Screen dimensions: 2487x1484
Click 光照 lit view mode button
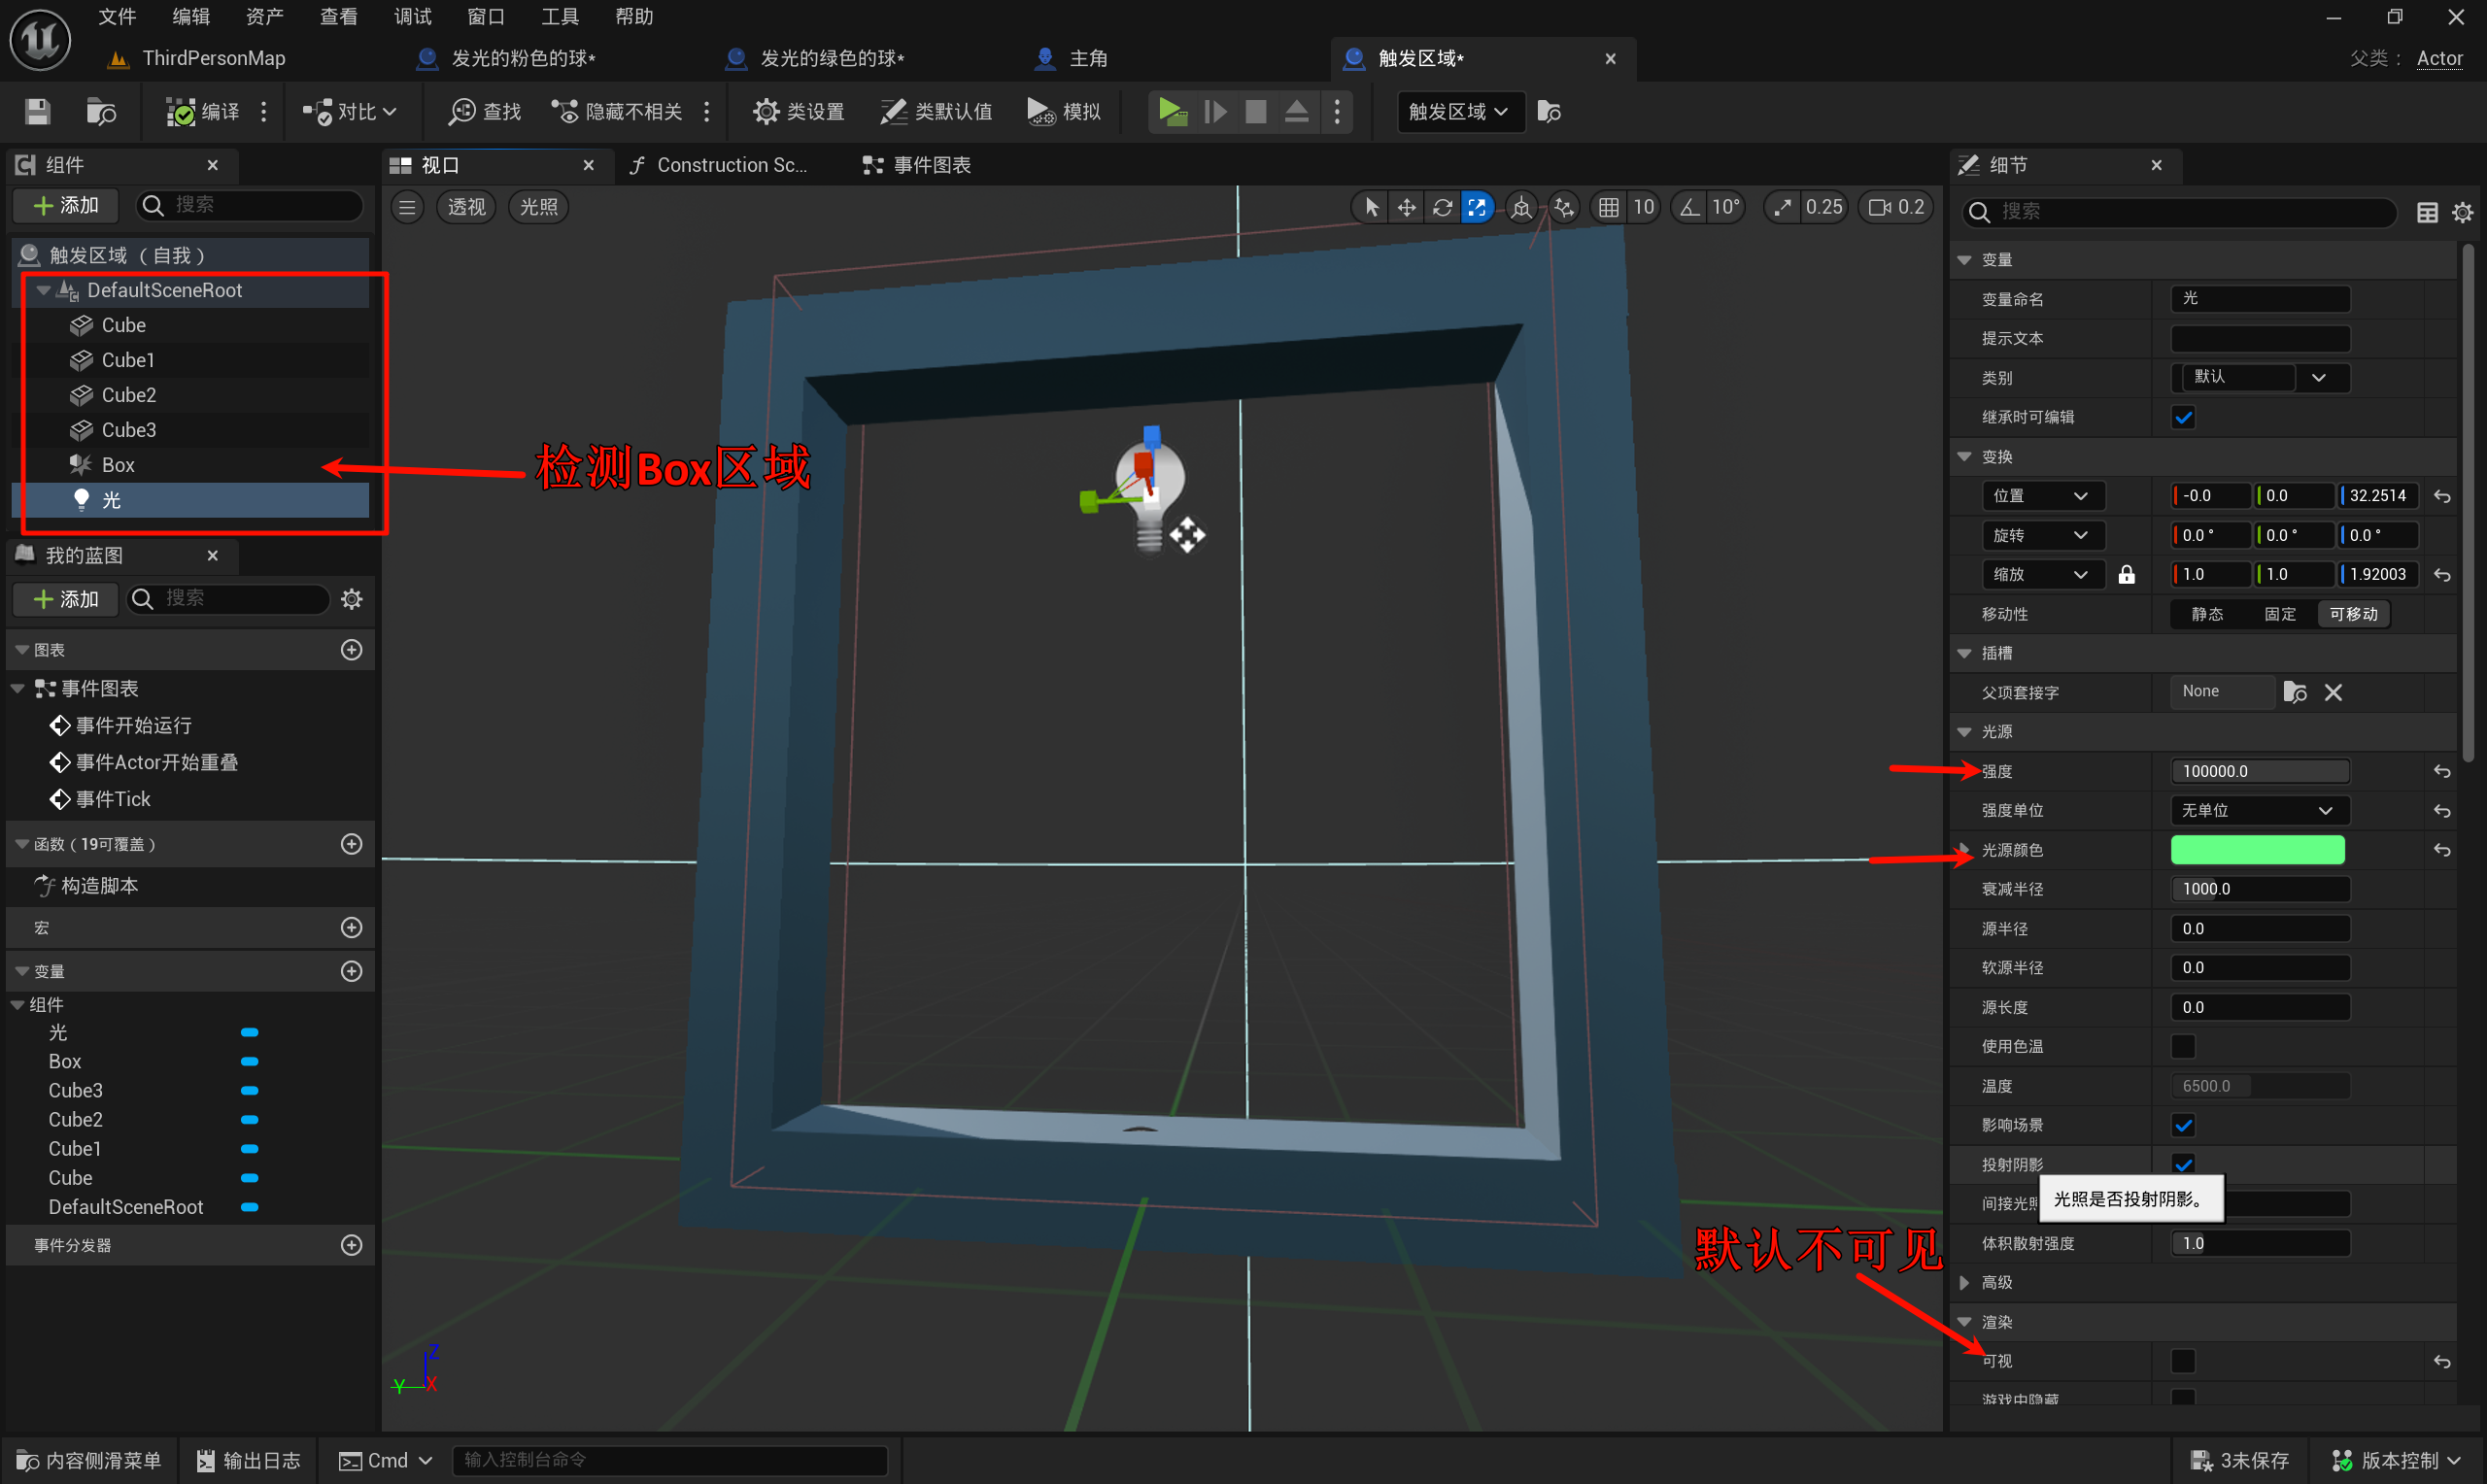point(539,207)
